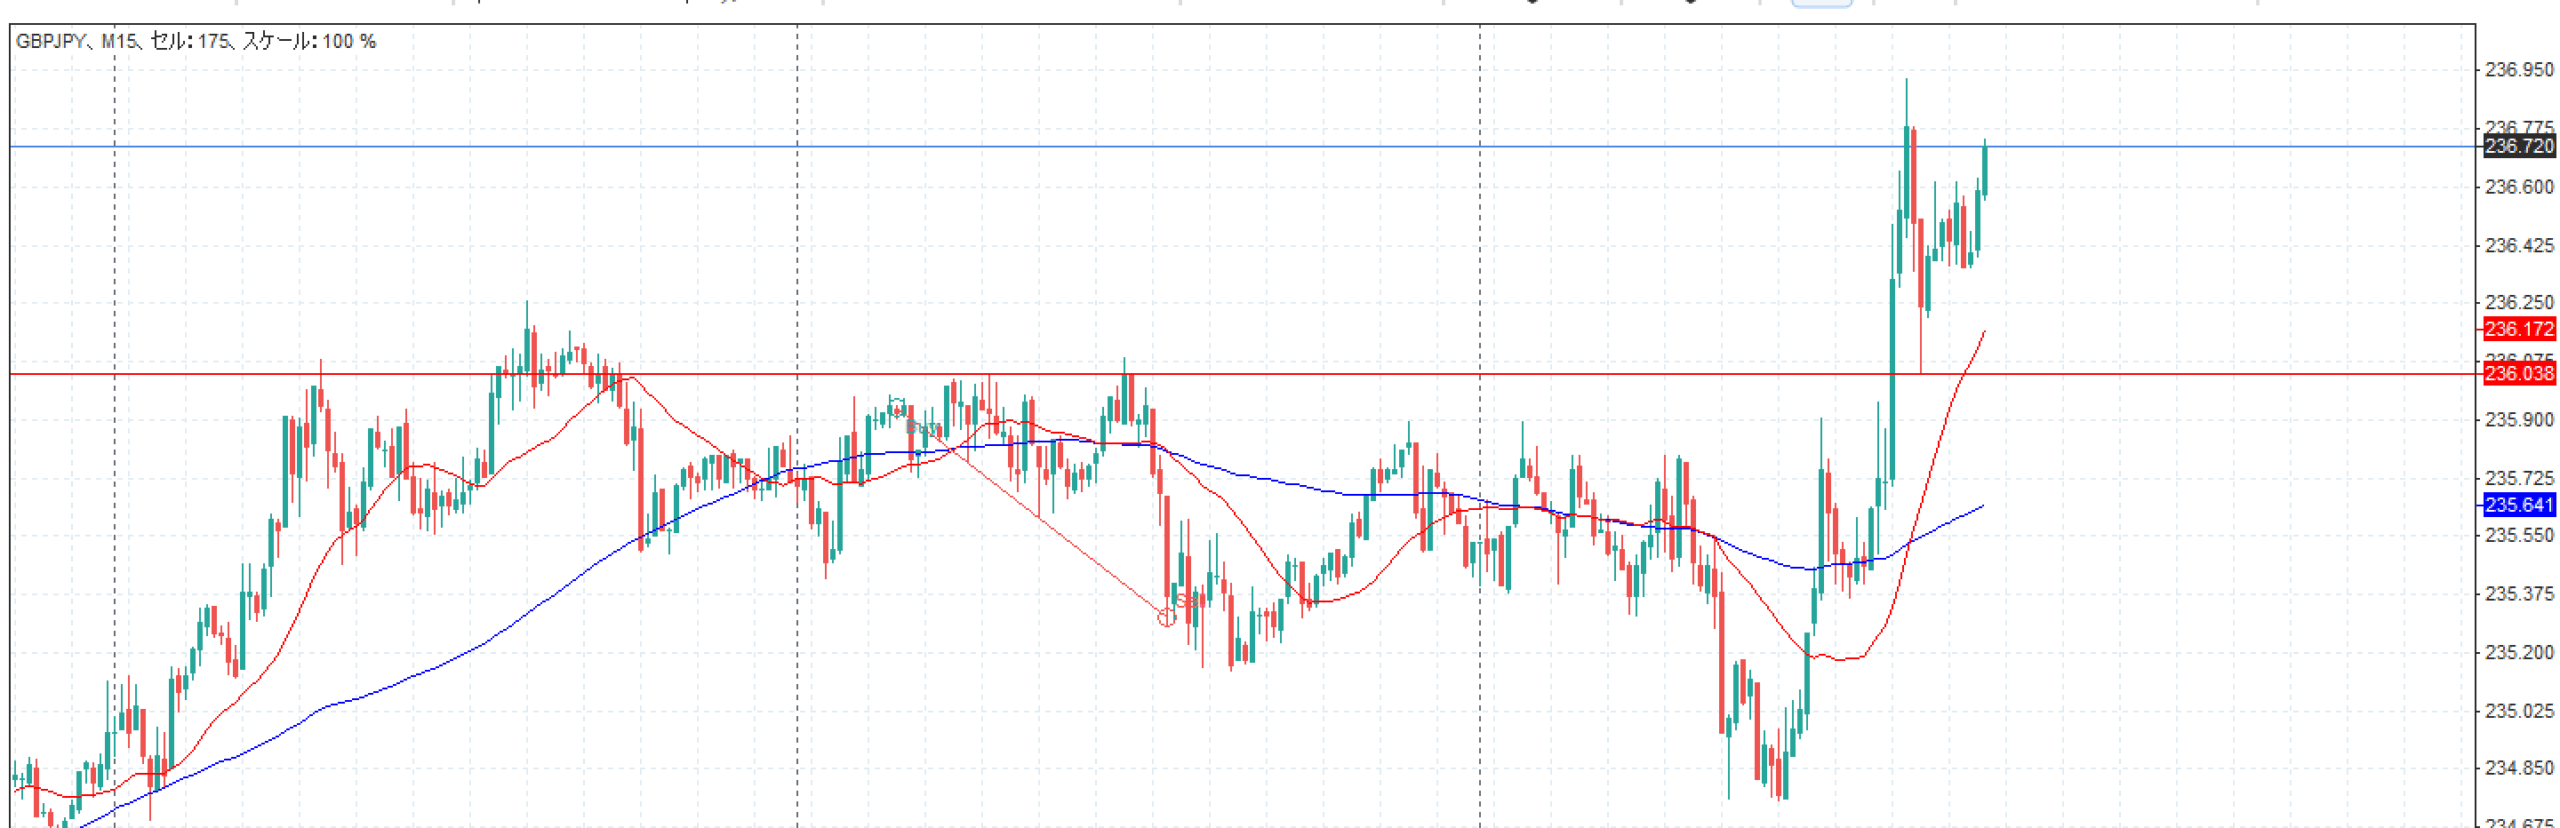Click the red 236.038 price level label
The image size is (2560, 828).
[2517, 373]
